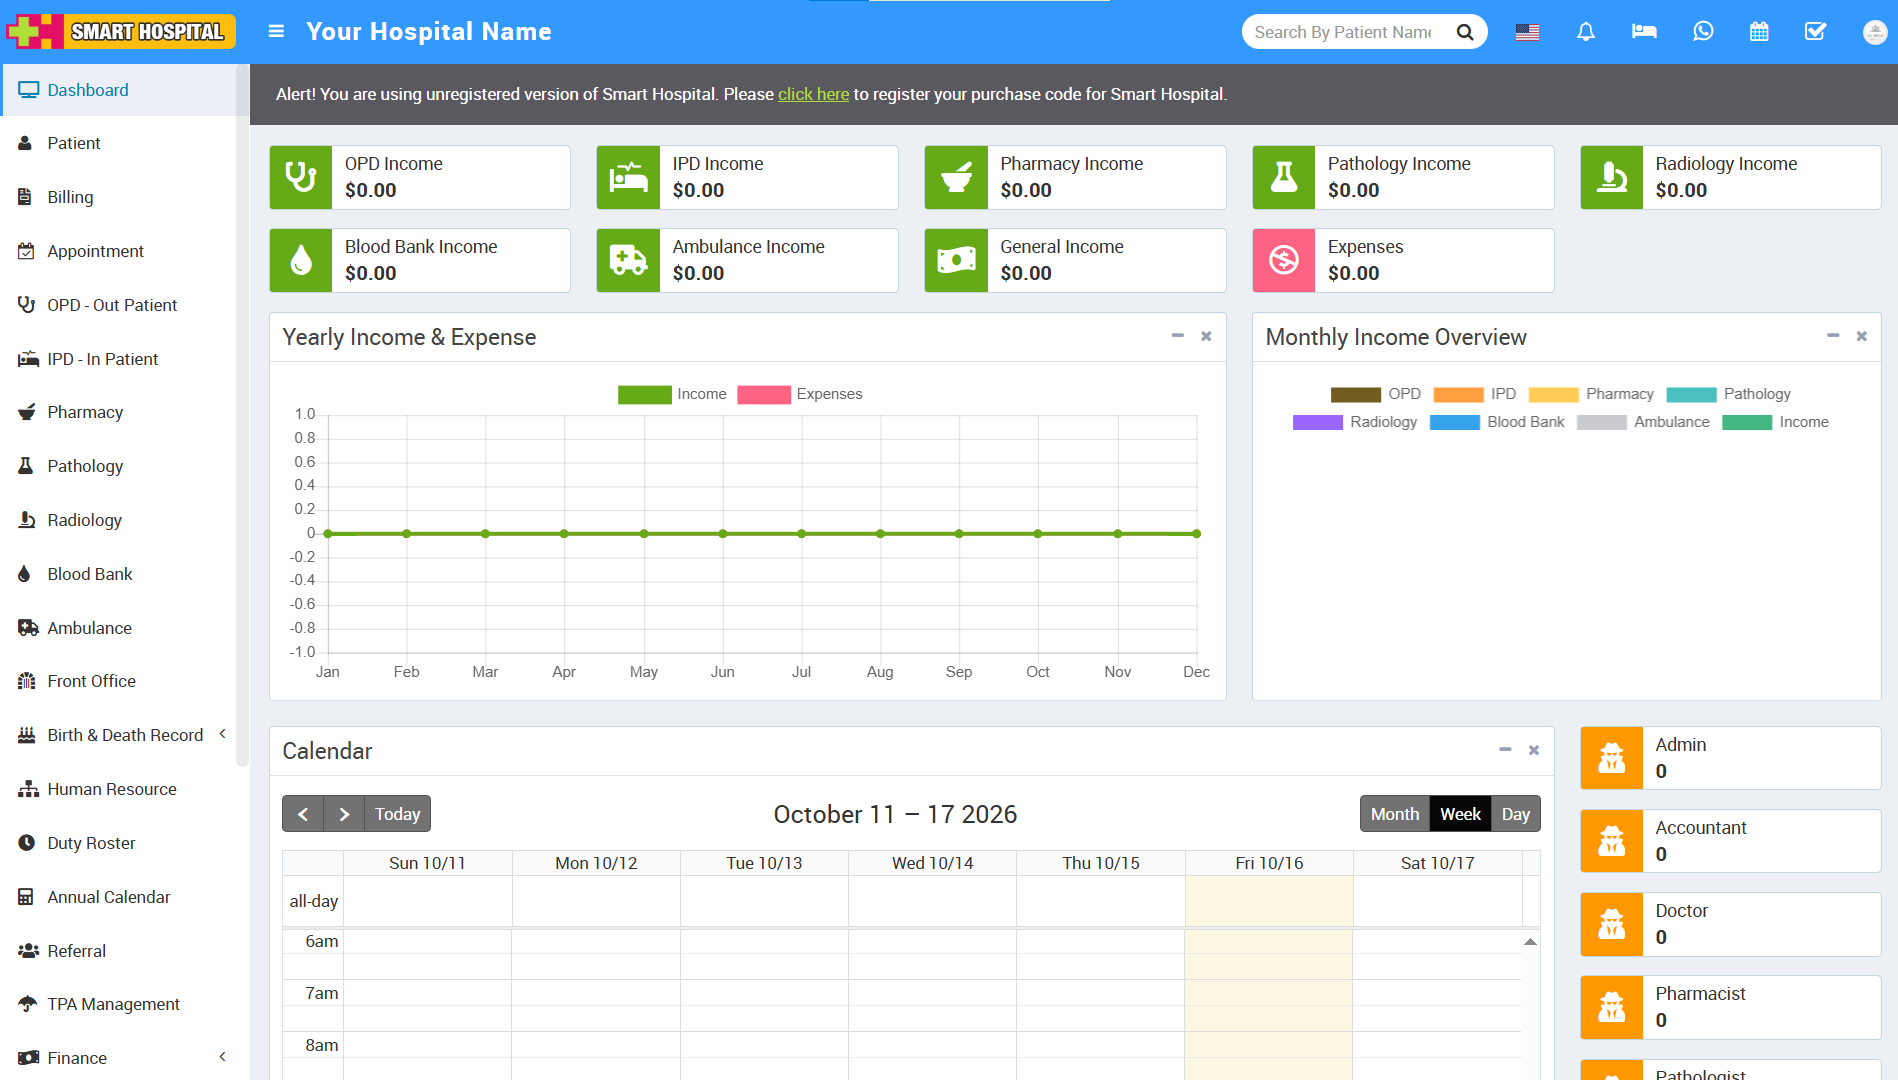Collapse the Calendar panel
1898x1080 pixels.
(x=1505, y=750)
